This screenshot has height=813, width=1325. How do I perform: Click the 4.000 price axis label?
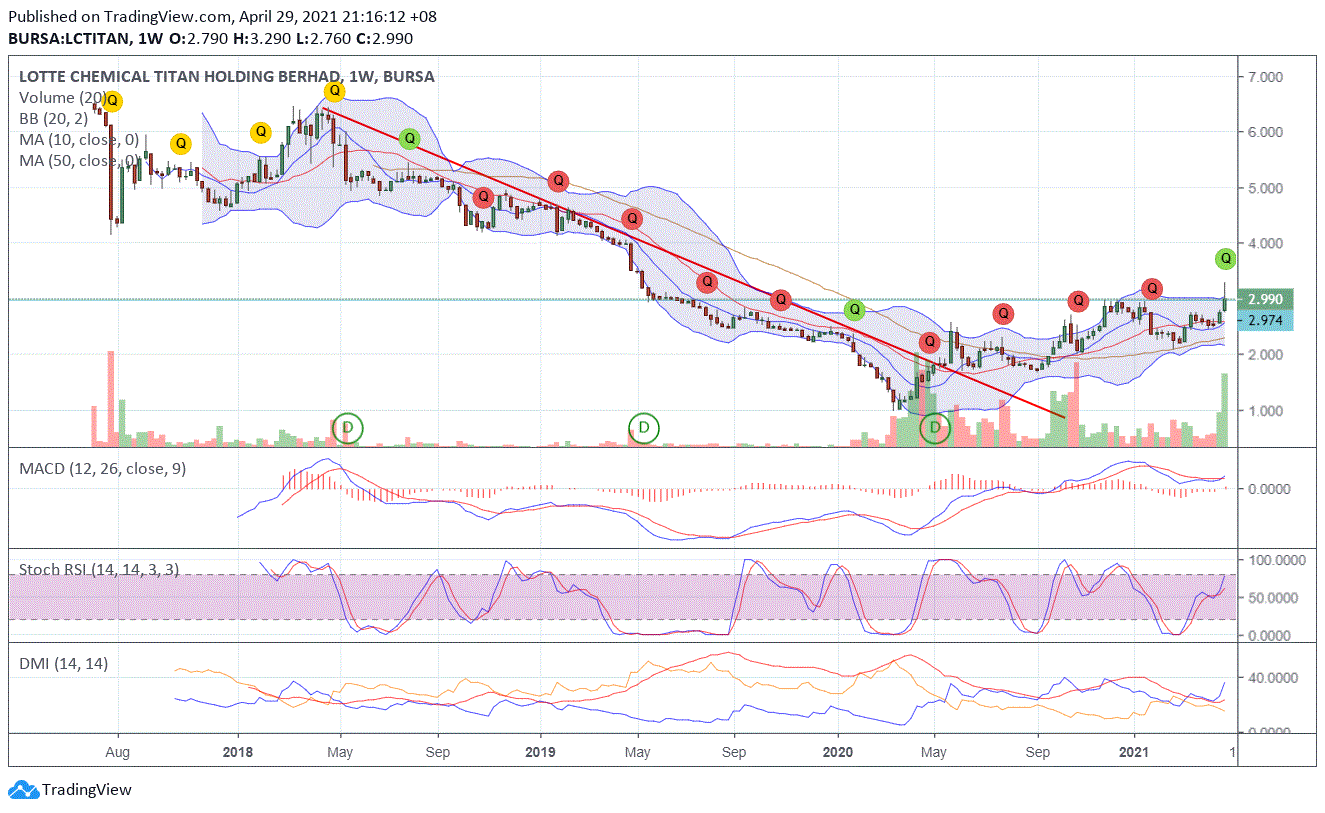(1265, 244)
